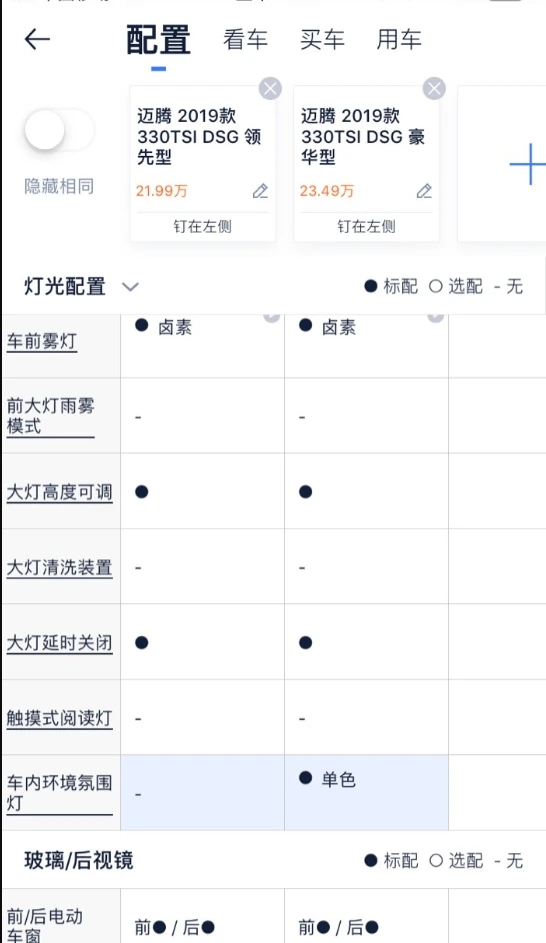Open the 用车 tab
Image resolution: width=546 pixels, height=943 pixels.
[x=399, y=40]
